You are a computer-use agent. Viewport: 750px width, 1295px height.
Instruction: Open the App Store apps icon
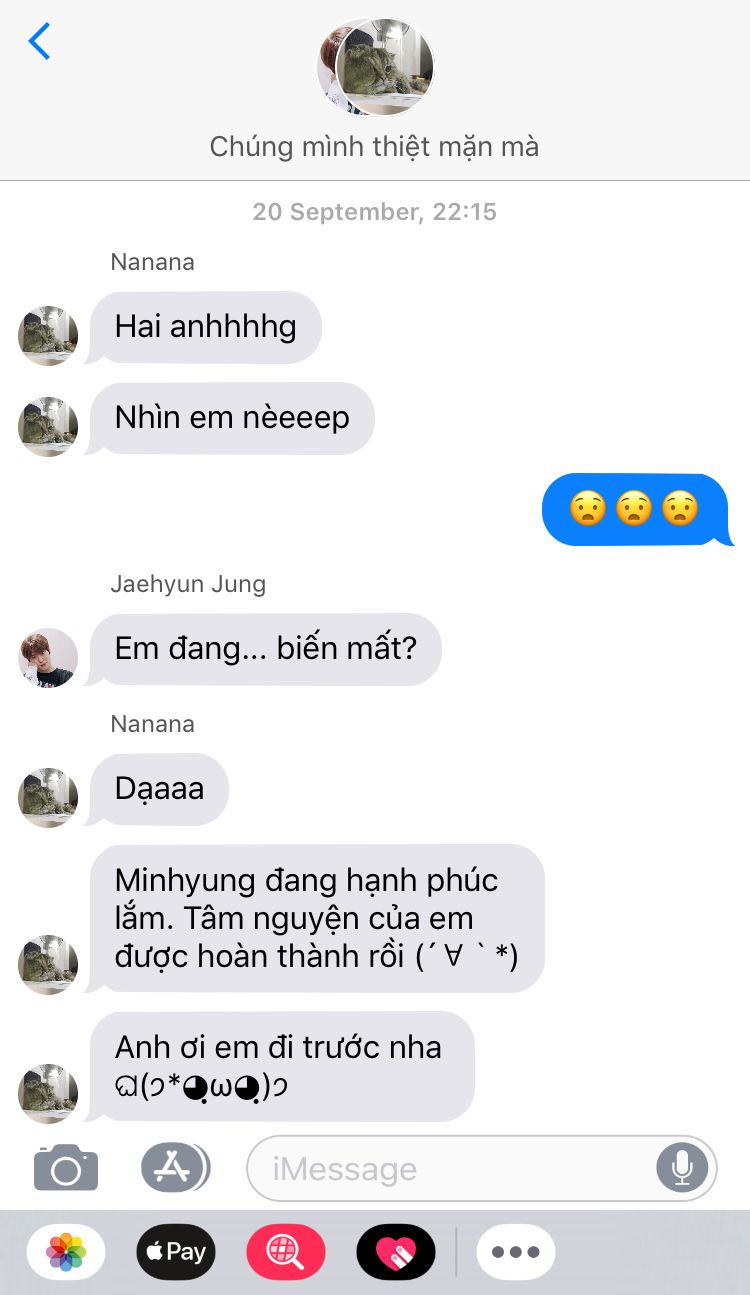coord(175,1167)
